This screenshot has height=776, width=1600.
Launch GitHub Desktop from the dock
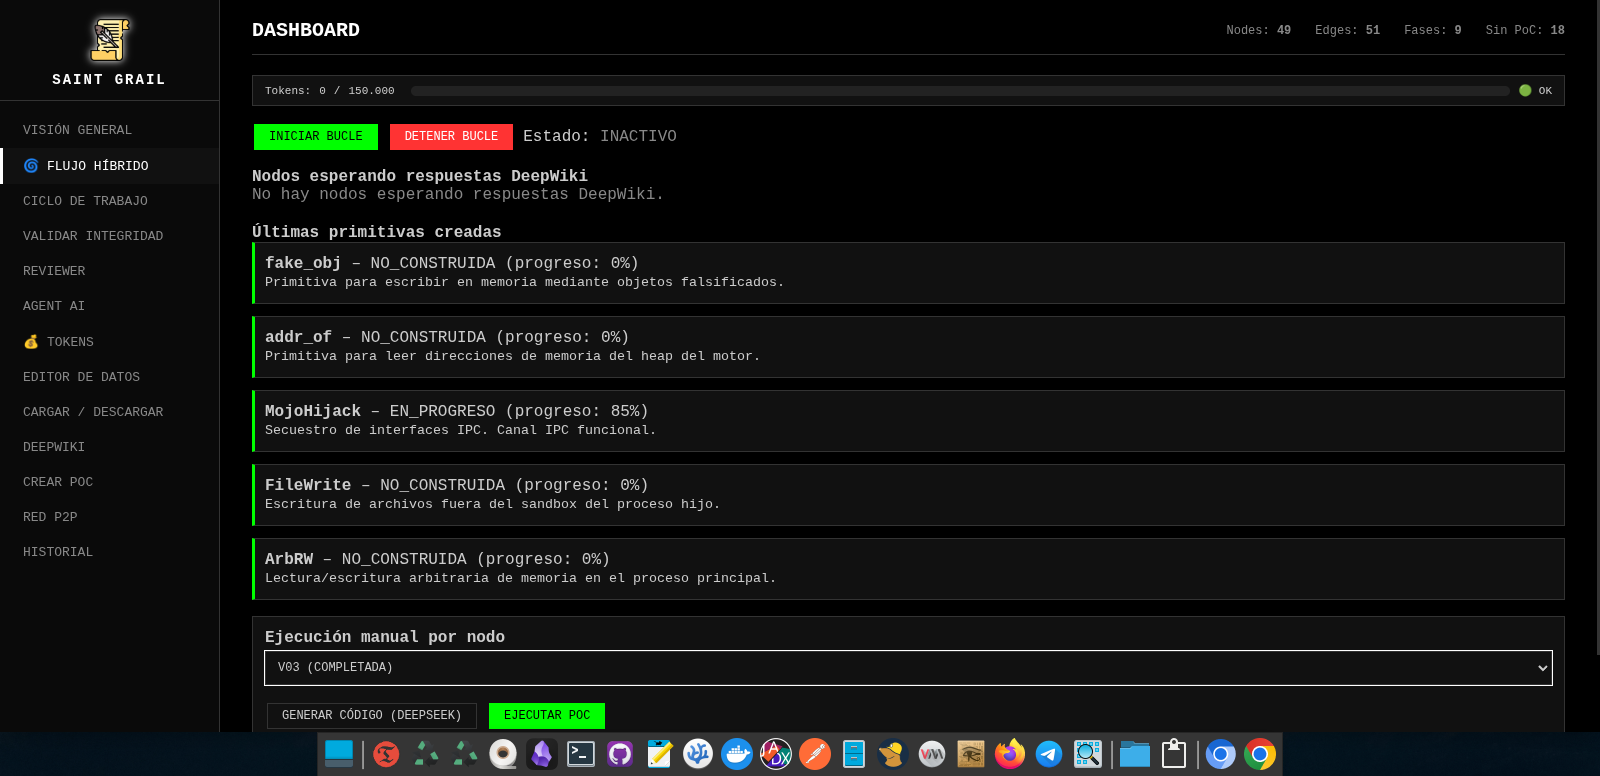pos(620,754)
